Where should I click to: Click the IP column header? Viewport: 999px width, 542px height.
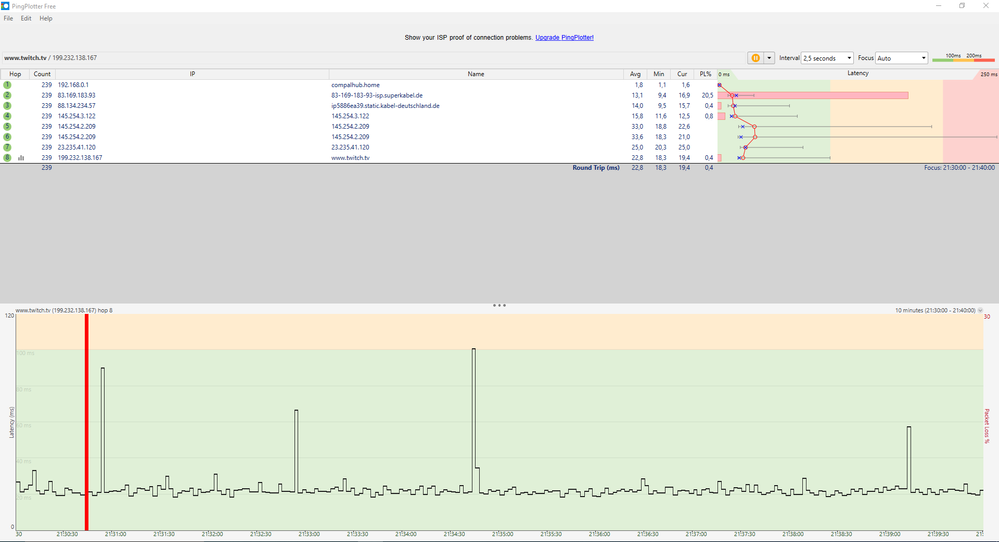pos(192,74)
